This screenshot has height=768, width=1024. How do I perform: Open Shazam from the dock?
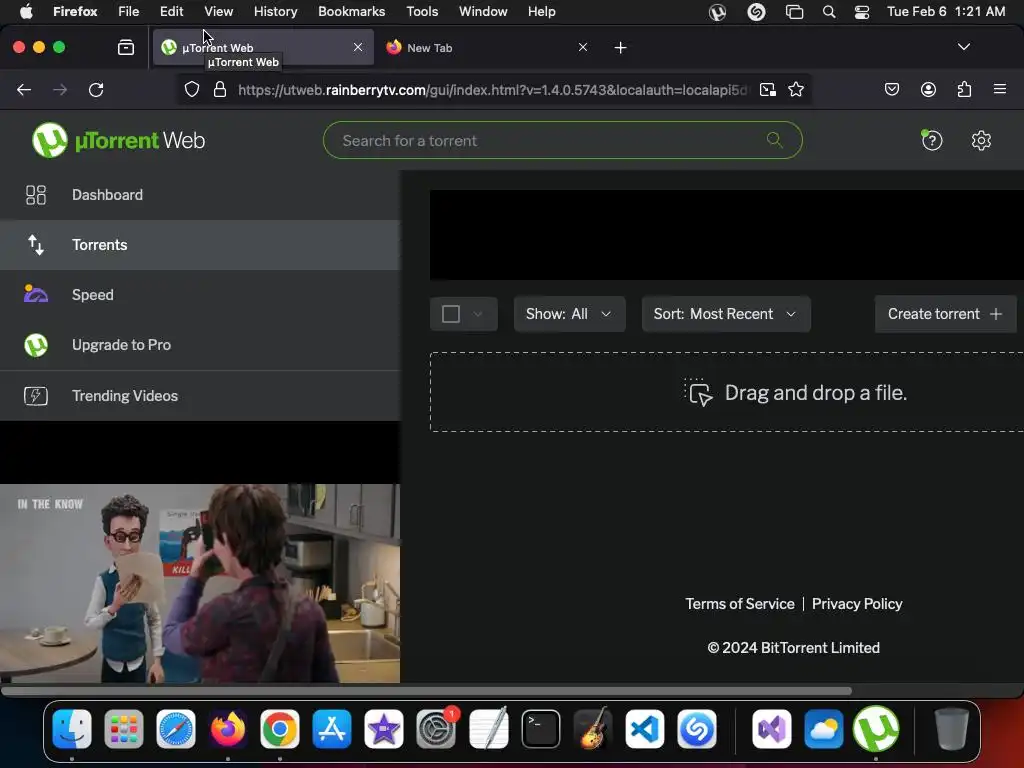697,728
